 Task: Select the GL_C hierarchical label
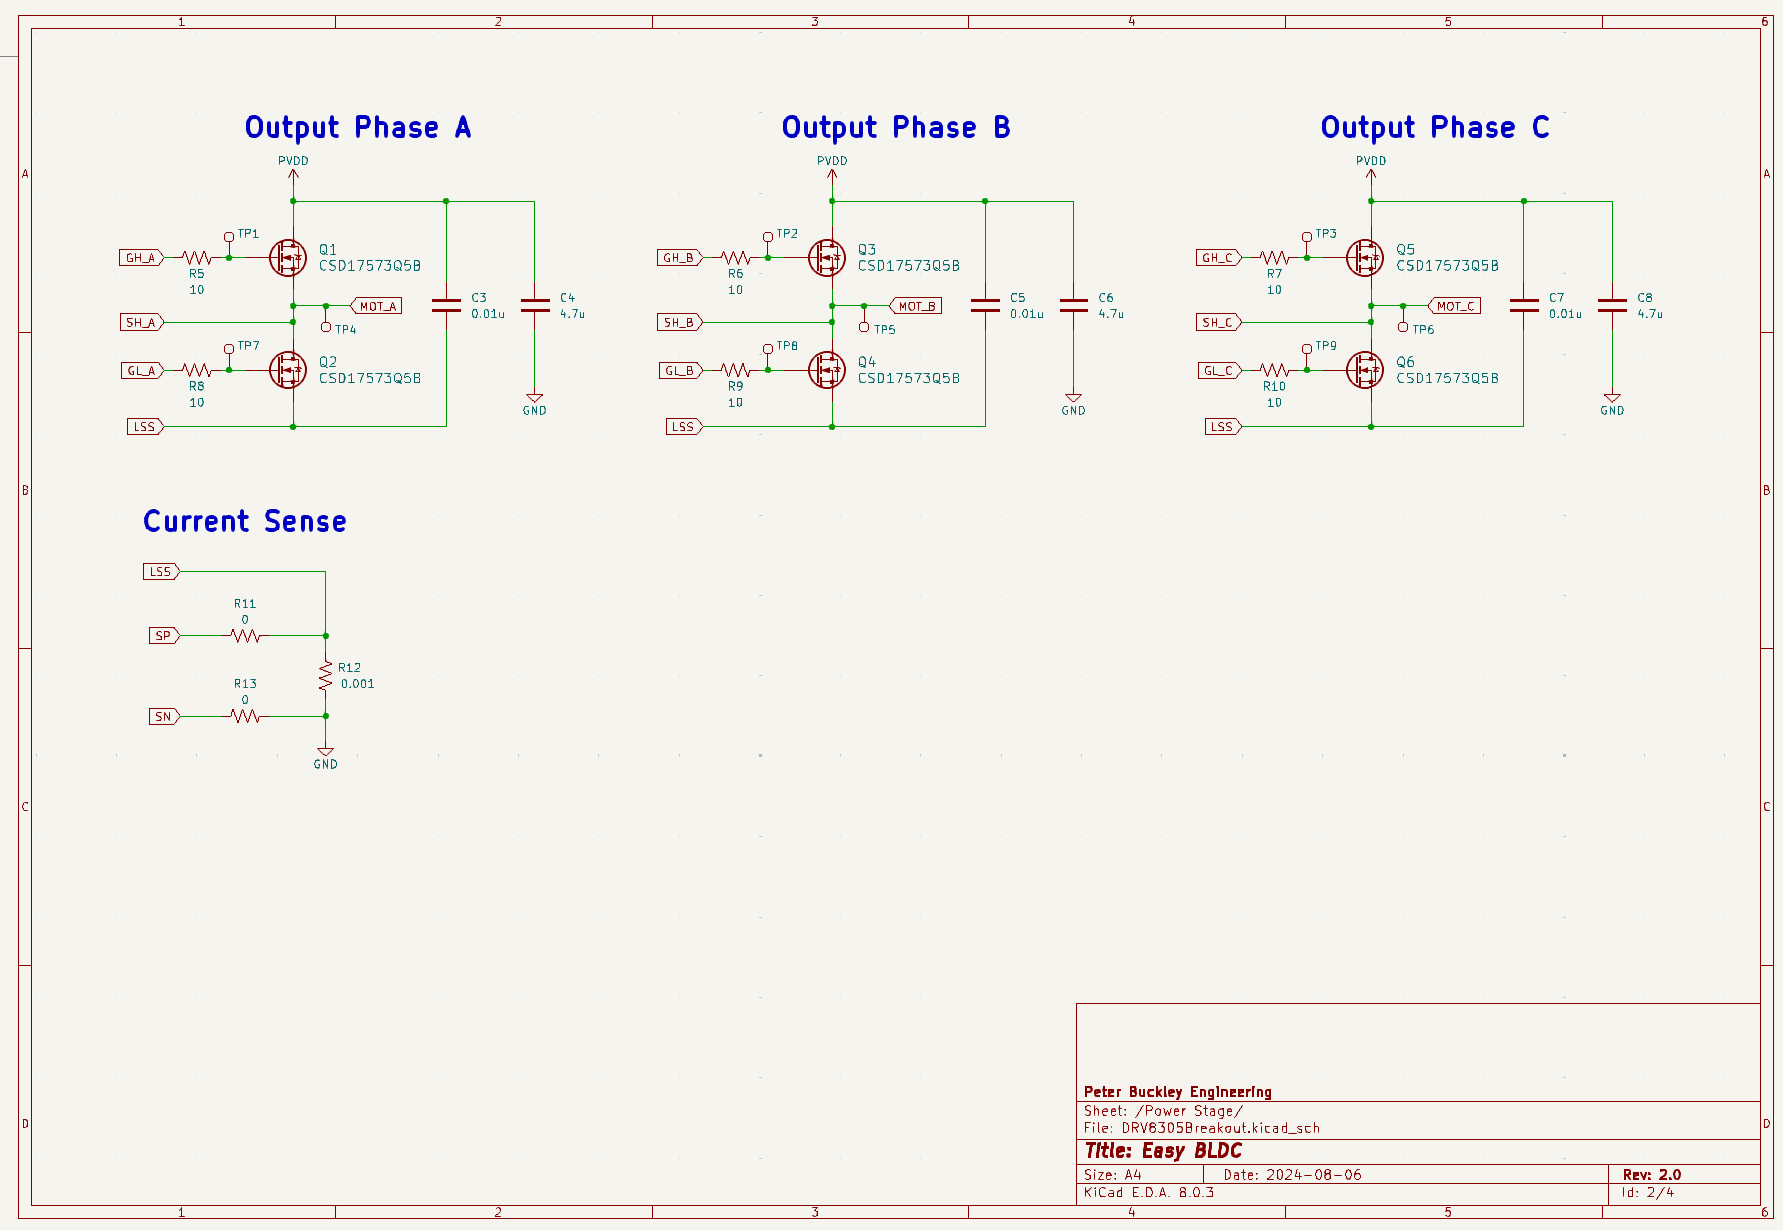tap(1219, 370)
